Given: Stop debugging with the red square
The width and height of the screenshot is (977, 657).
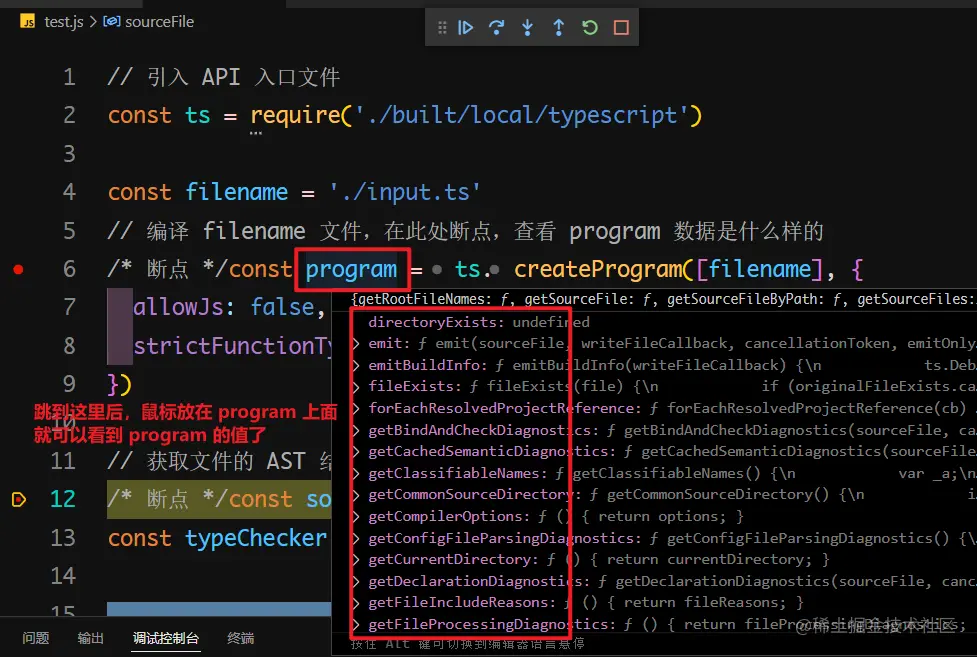Looking at the screenshot, I should coord(621,27).
